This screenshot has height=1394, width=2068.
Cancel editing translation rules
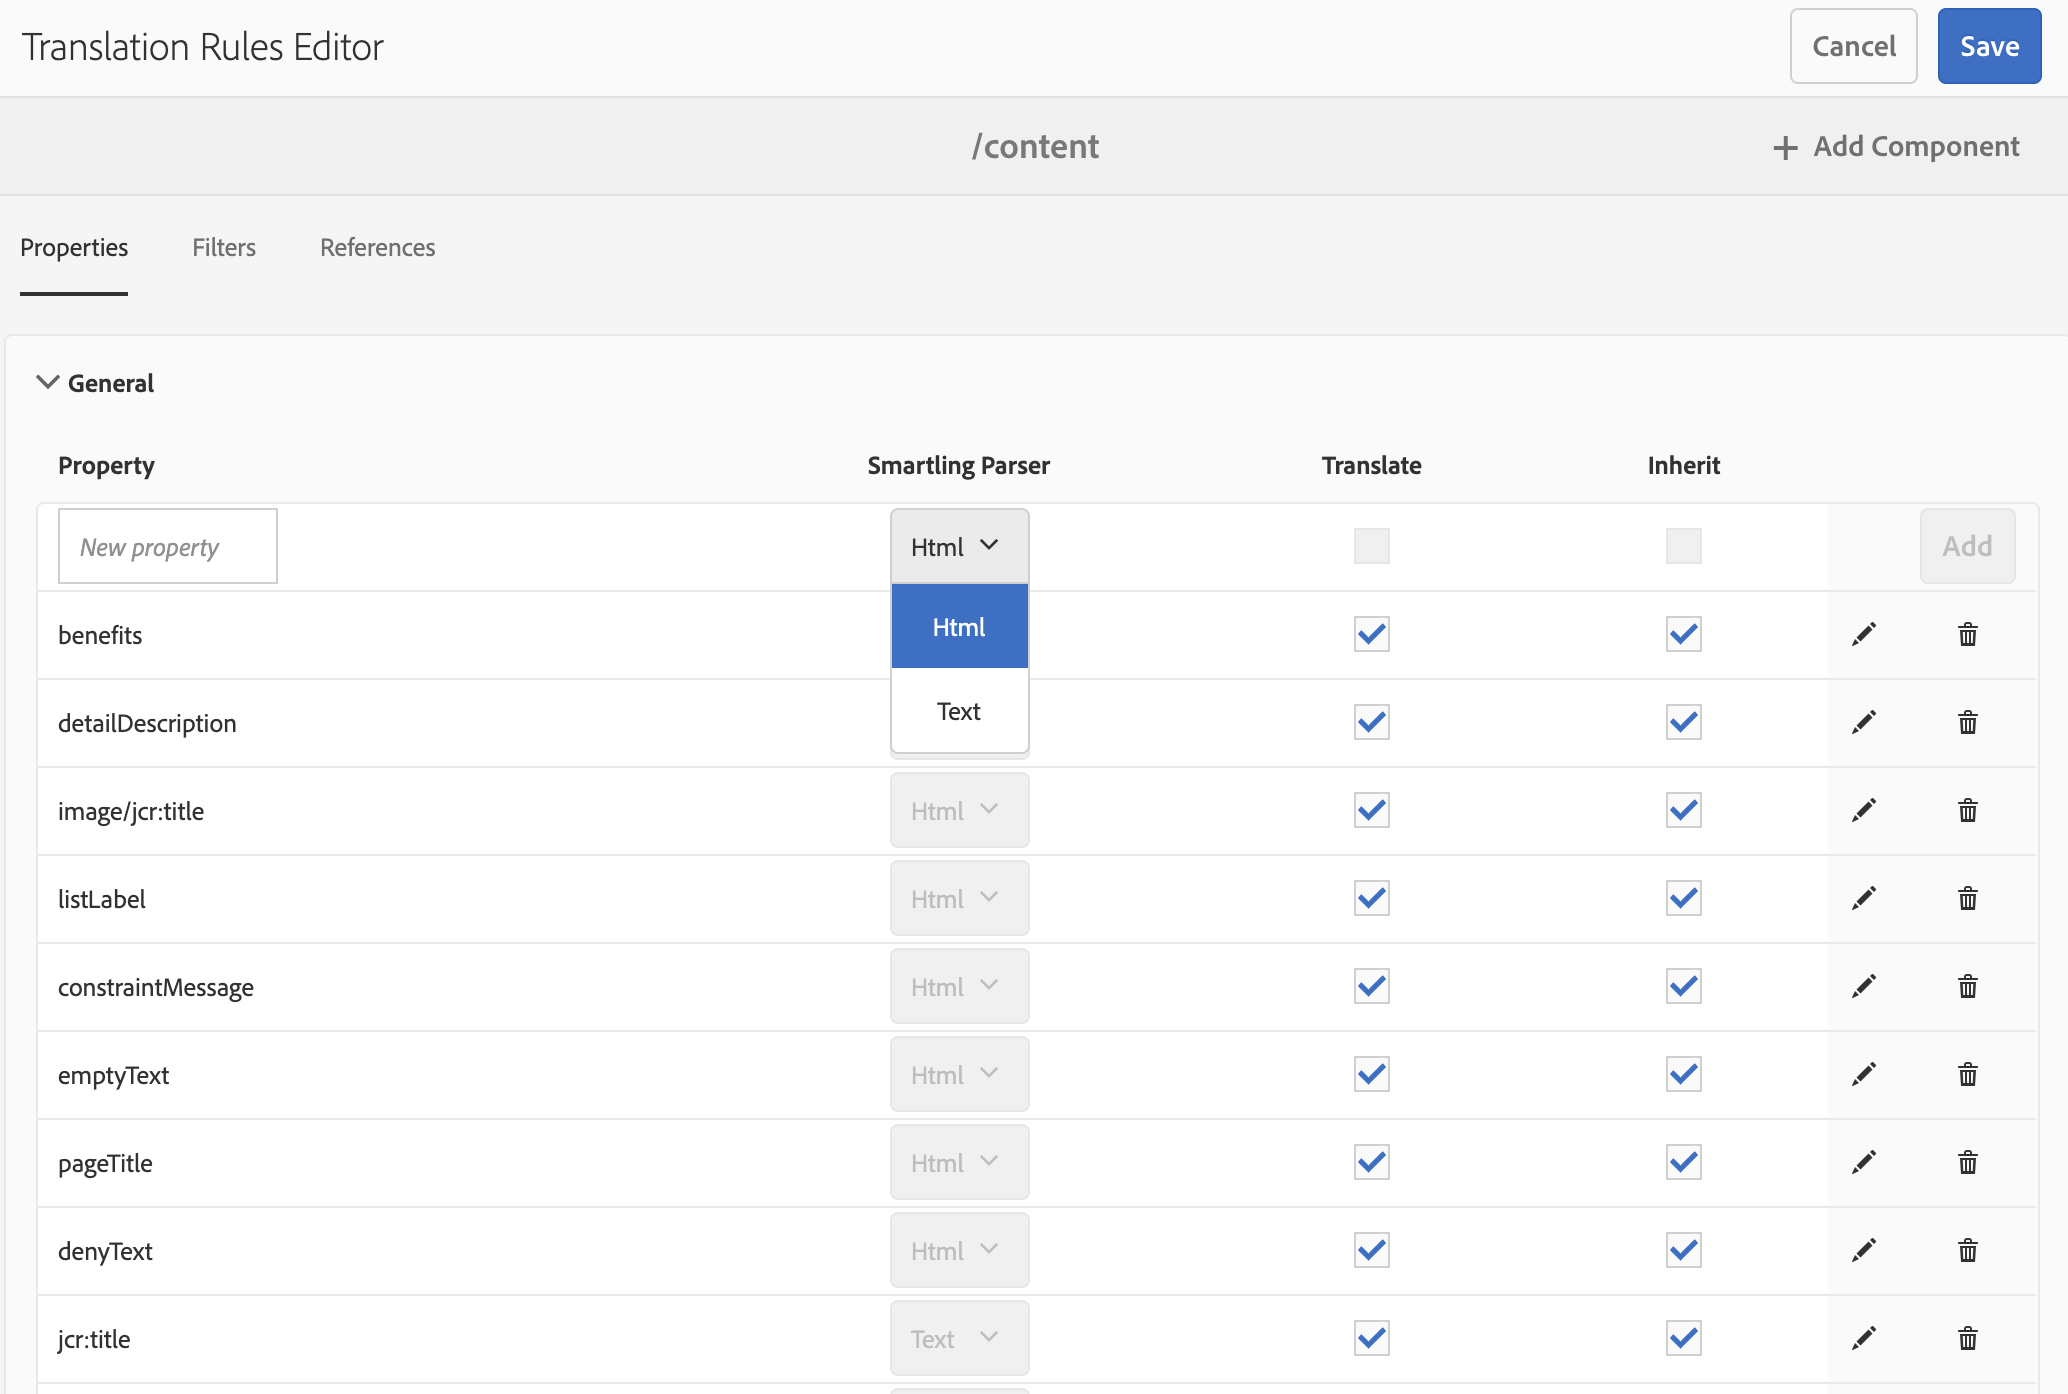[1854, 46]
